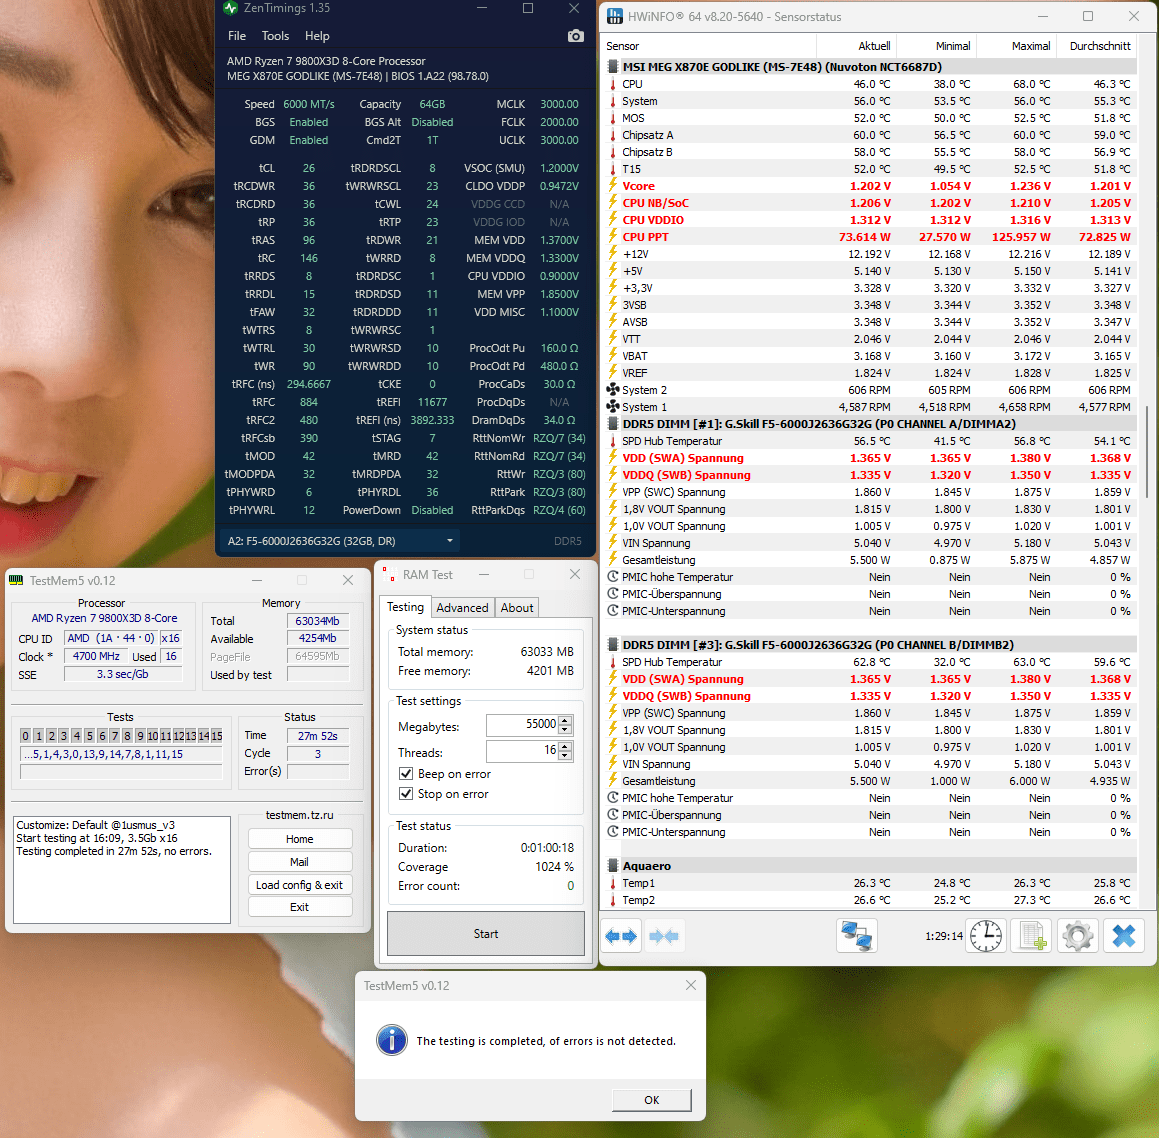Select the Chipsatz A temperature row
1159x1138 pixels.
click(x=871, y=134)
